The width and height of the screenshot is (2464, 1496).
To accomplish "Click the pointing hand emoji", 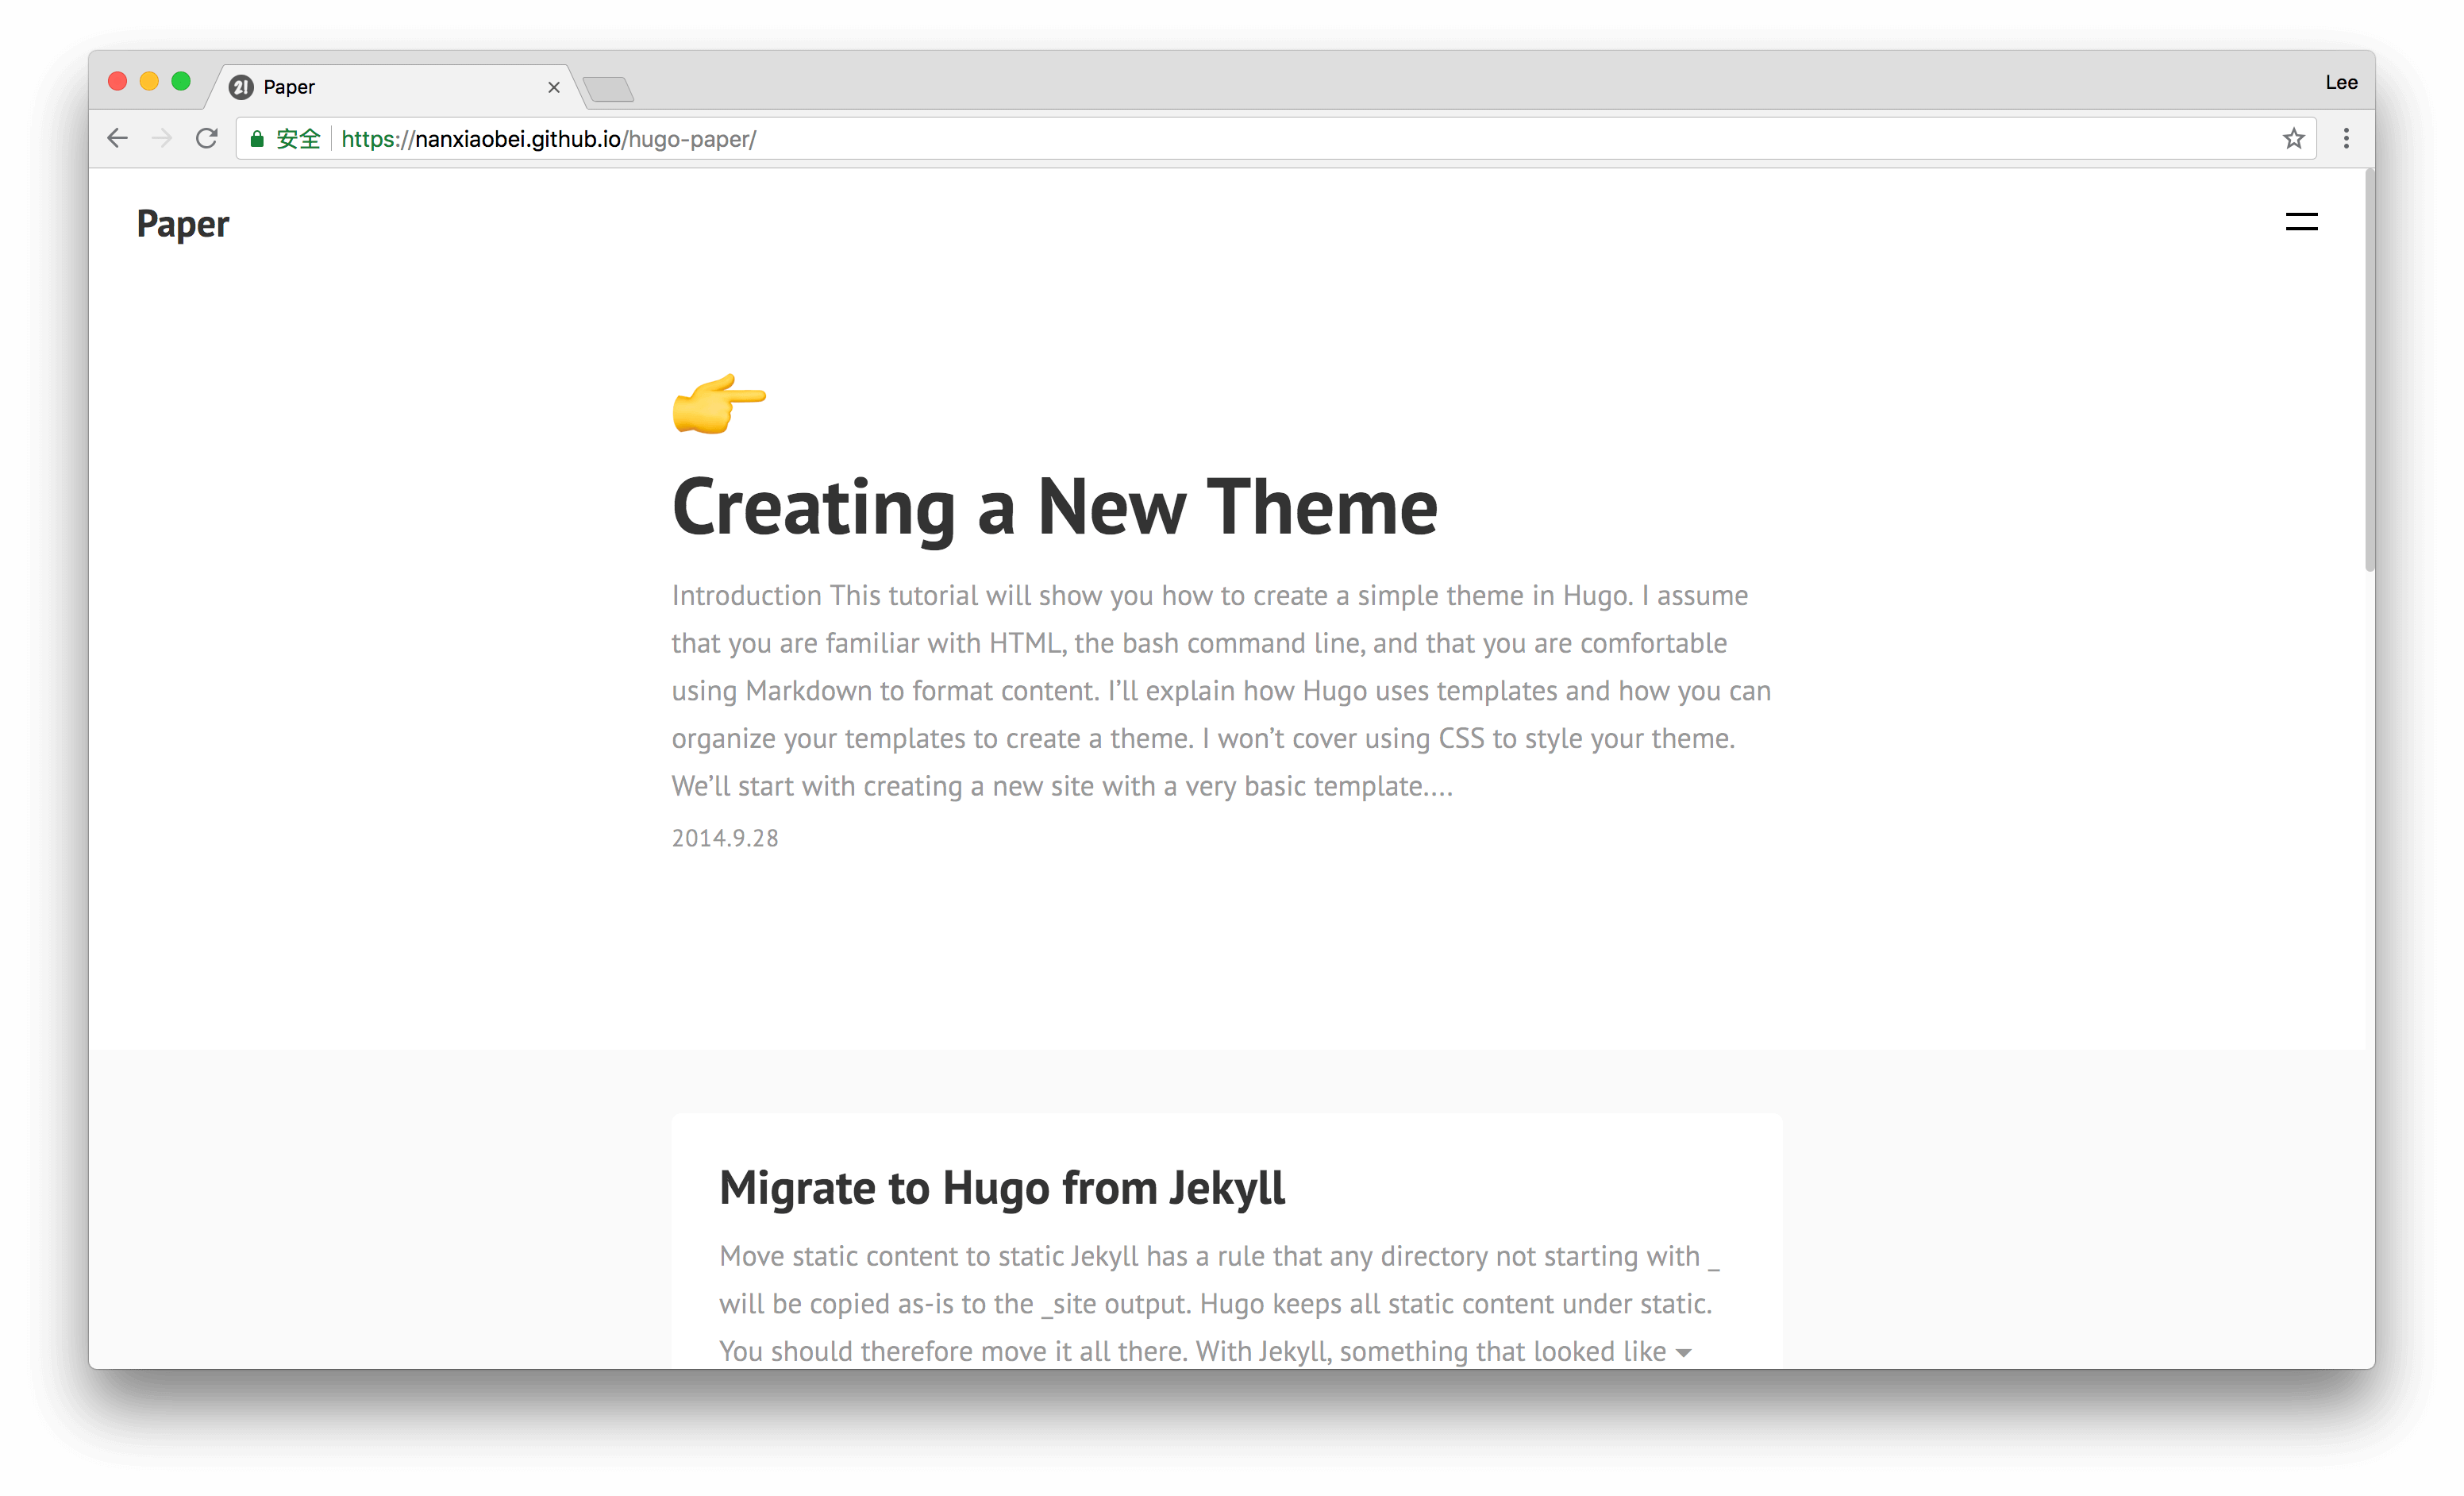I will pos(719,403).
